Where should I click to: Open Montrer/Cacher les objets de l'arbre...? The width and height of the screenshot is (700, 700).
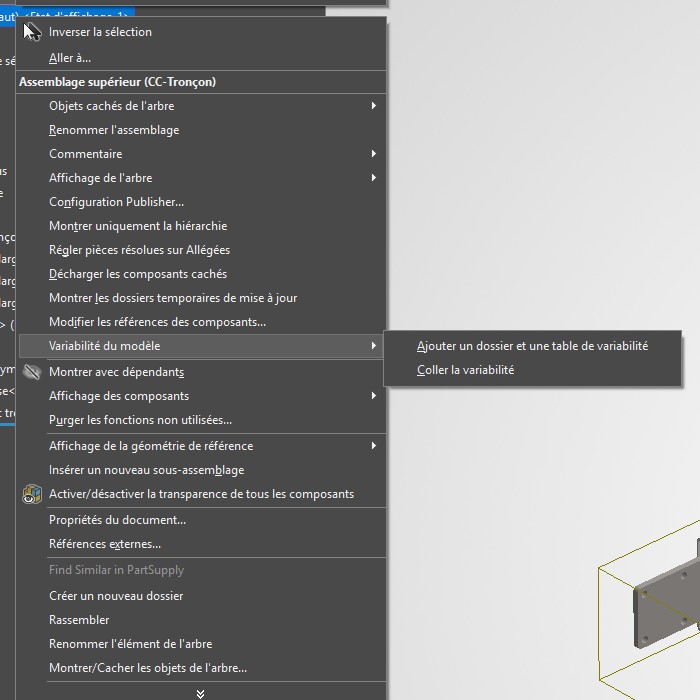[x=148, y=668]
